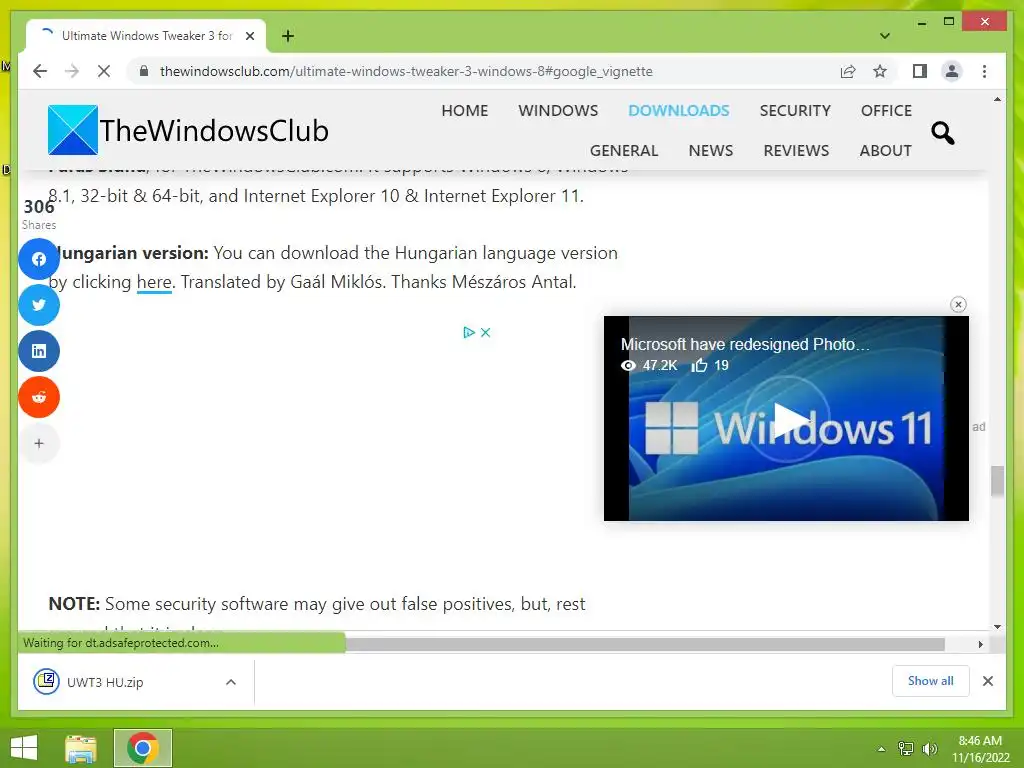Share this page using the share icon

pos(848,71)
